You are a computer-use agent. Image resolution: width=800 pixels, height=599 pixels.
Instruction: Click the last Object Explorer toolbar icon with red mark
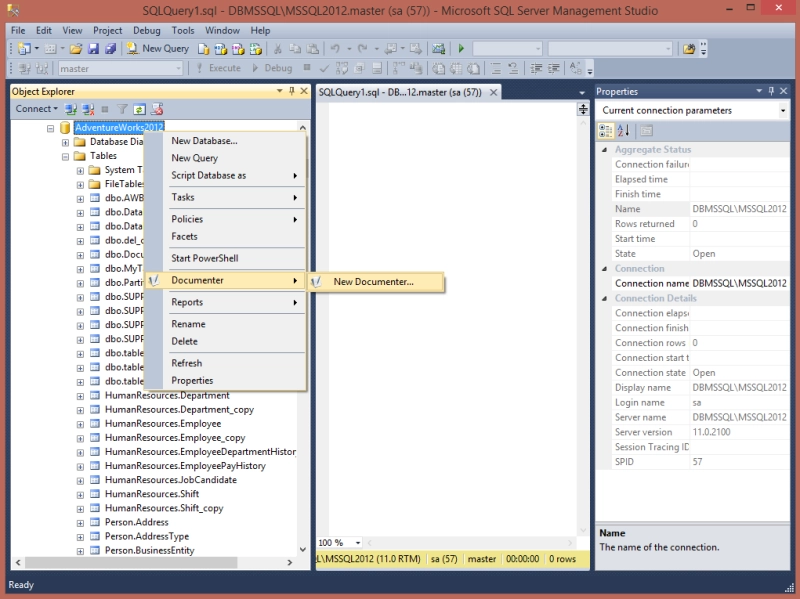coord(157,109)
